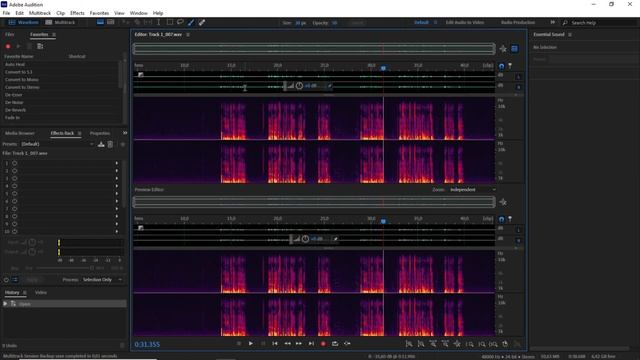The height and width of the screenshot is (360, 640).
Task: Open effect menu arrow for slot 6
Action: 117,201
